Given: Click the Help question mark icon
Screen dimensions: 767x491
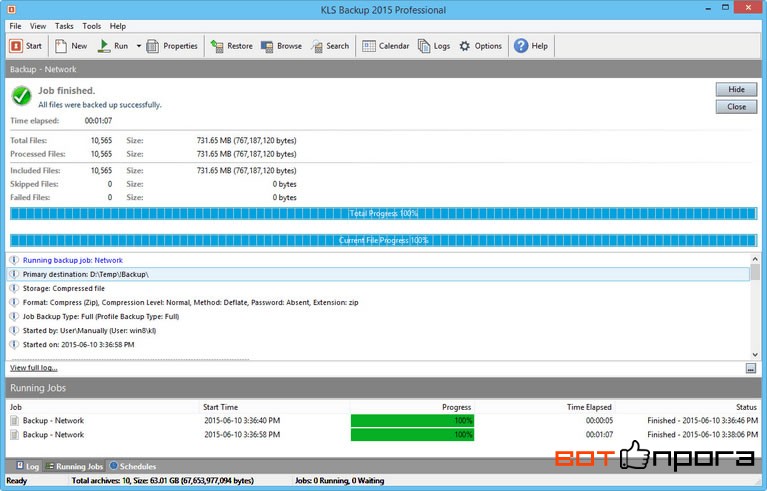Looking at the screenshot, I should (521, 46).
